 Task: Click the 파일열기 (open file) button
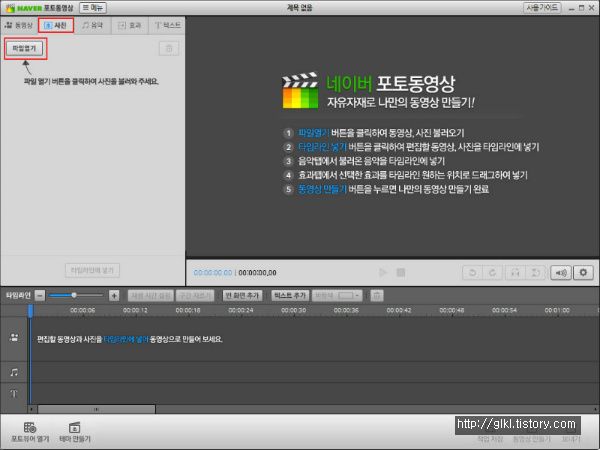[x=24, y=49]
